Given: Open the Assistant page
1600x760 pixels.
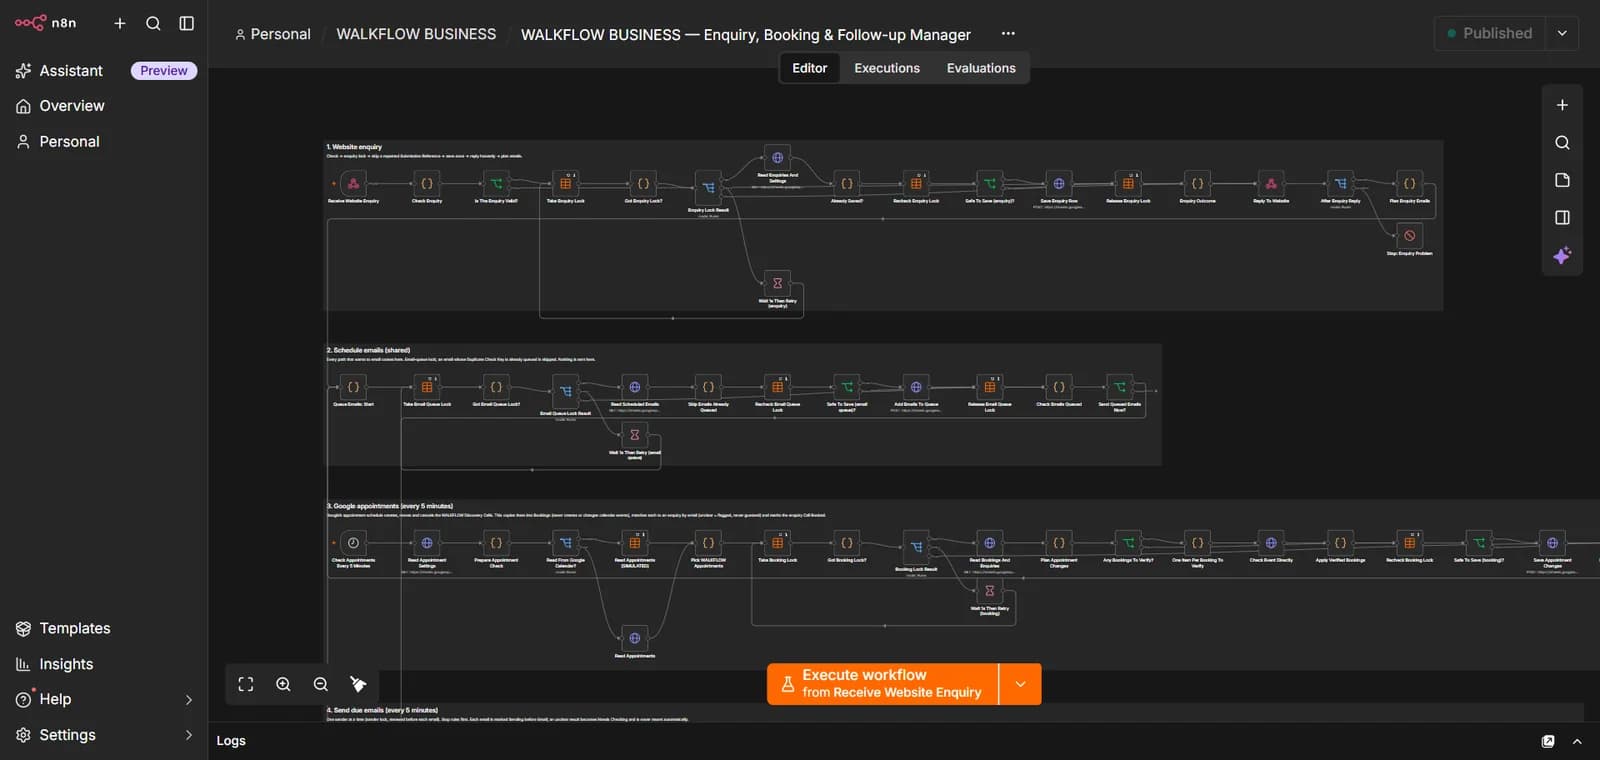Looking at the screenshot, I should [x=71, y=71].
